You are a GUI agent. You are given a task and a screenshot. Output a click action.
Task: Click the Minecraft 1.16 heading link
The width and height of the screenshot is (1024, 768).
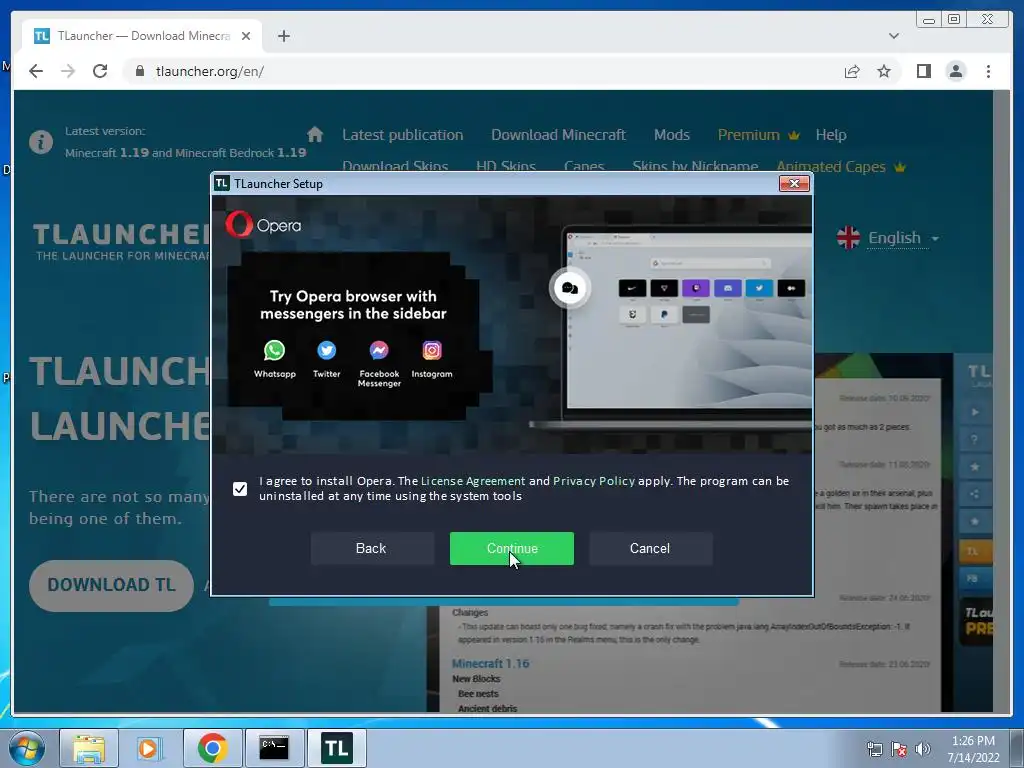pos(490,664)
